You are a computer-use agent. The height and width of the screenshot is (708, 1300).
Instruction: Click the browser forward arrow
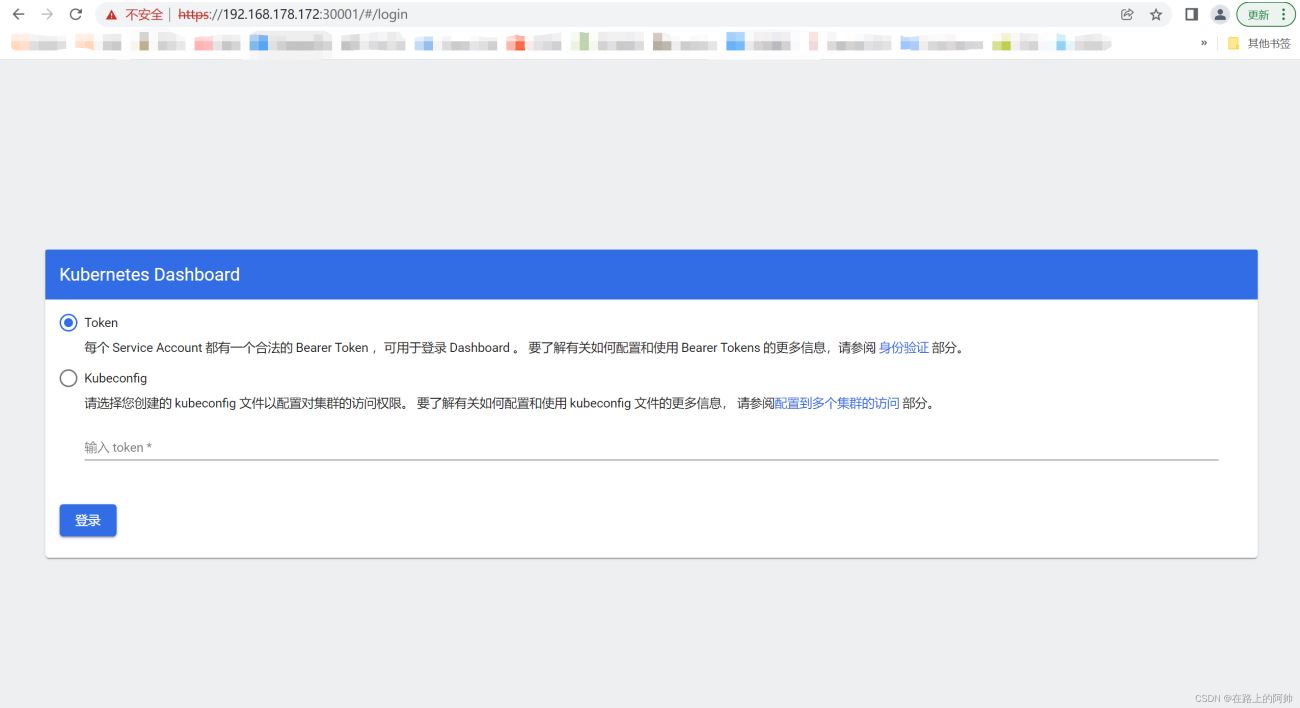[x=47, y=15]
